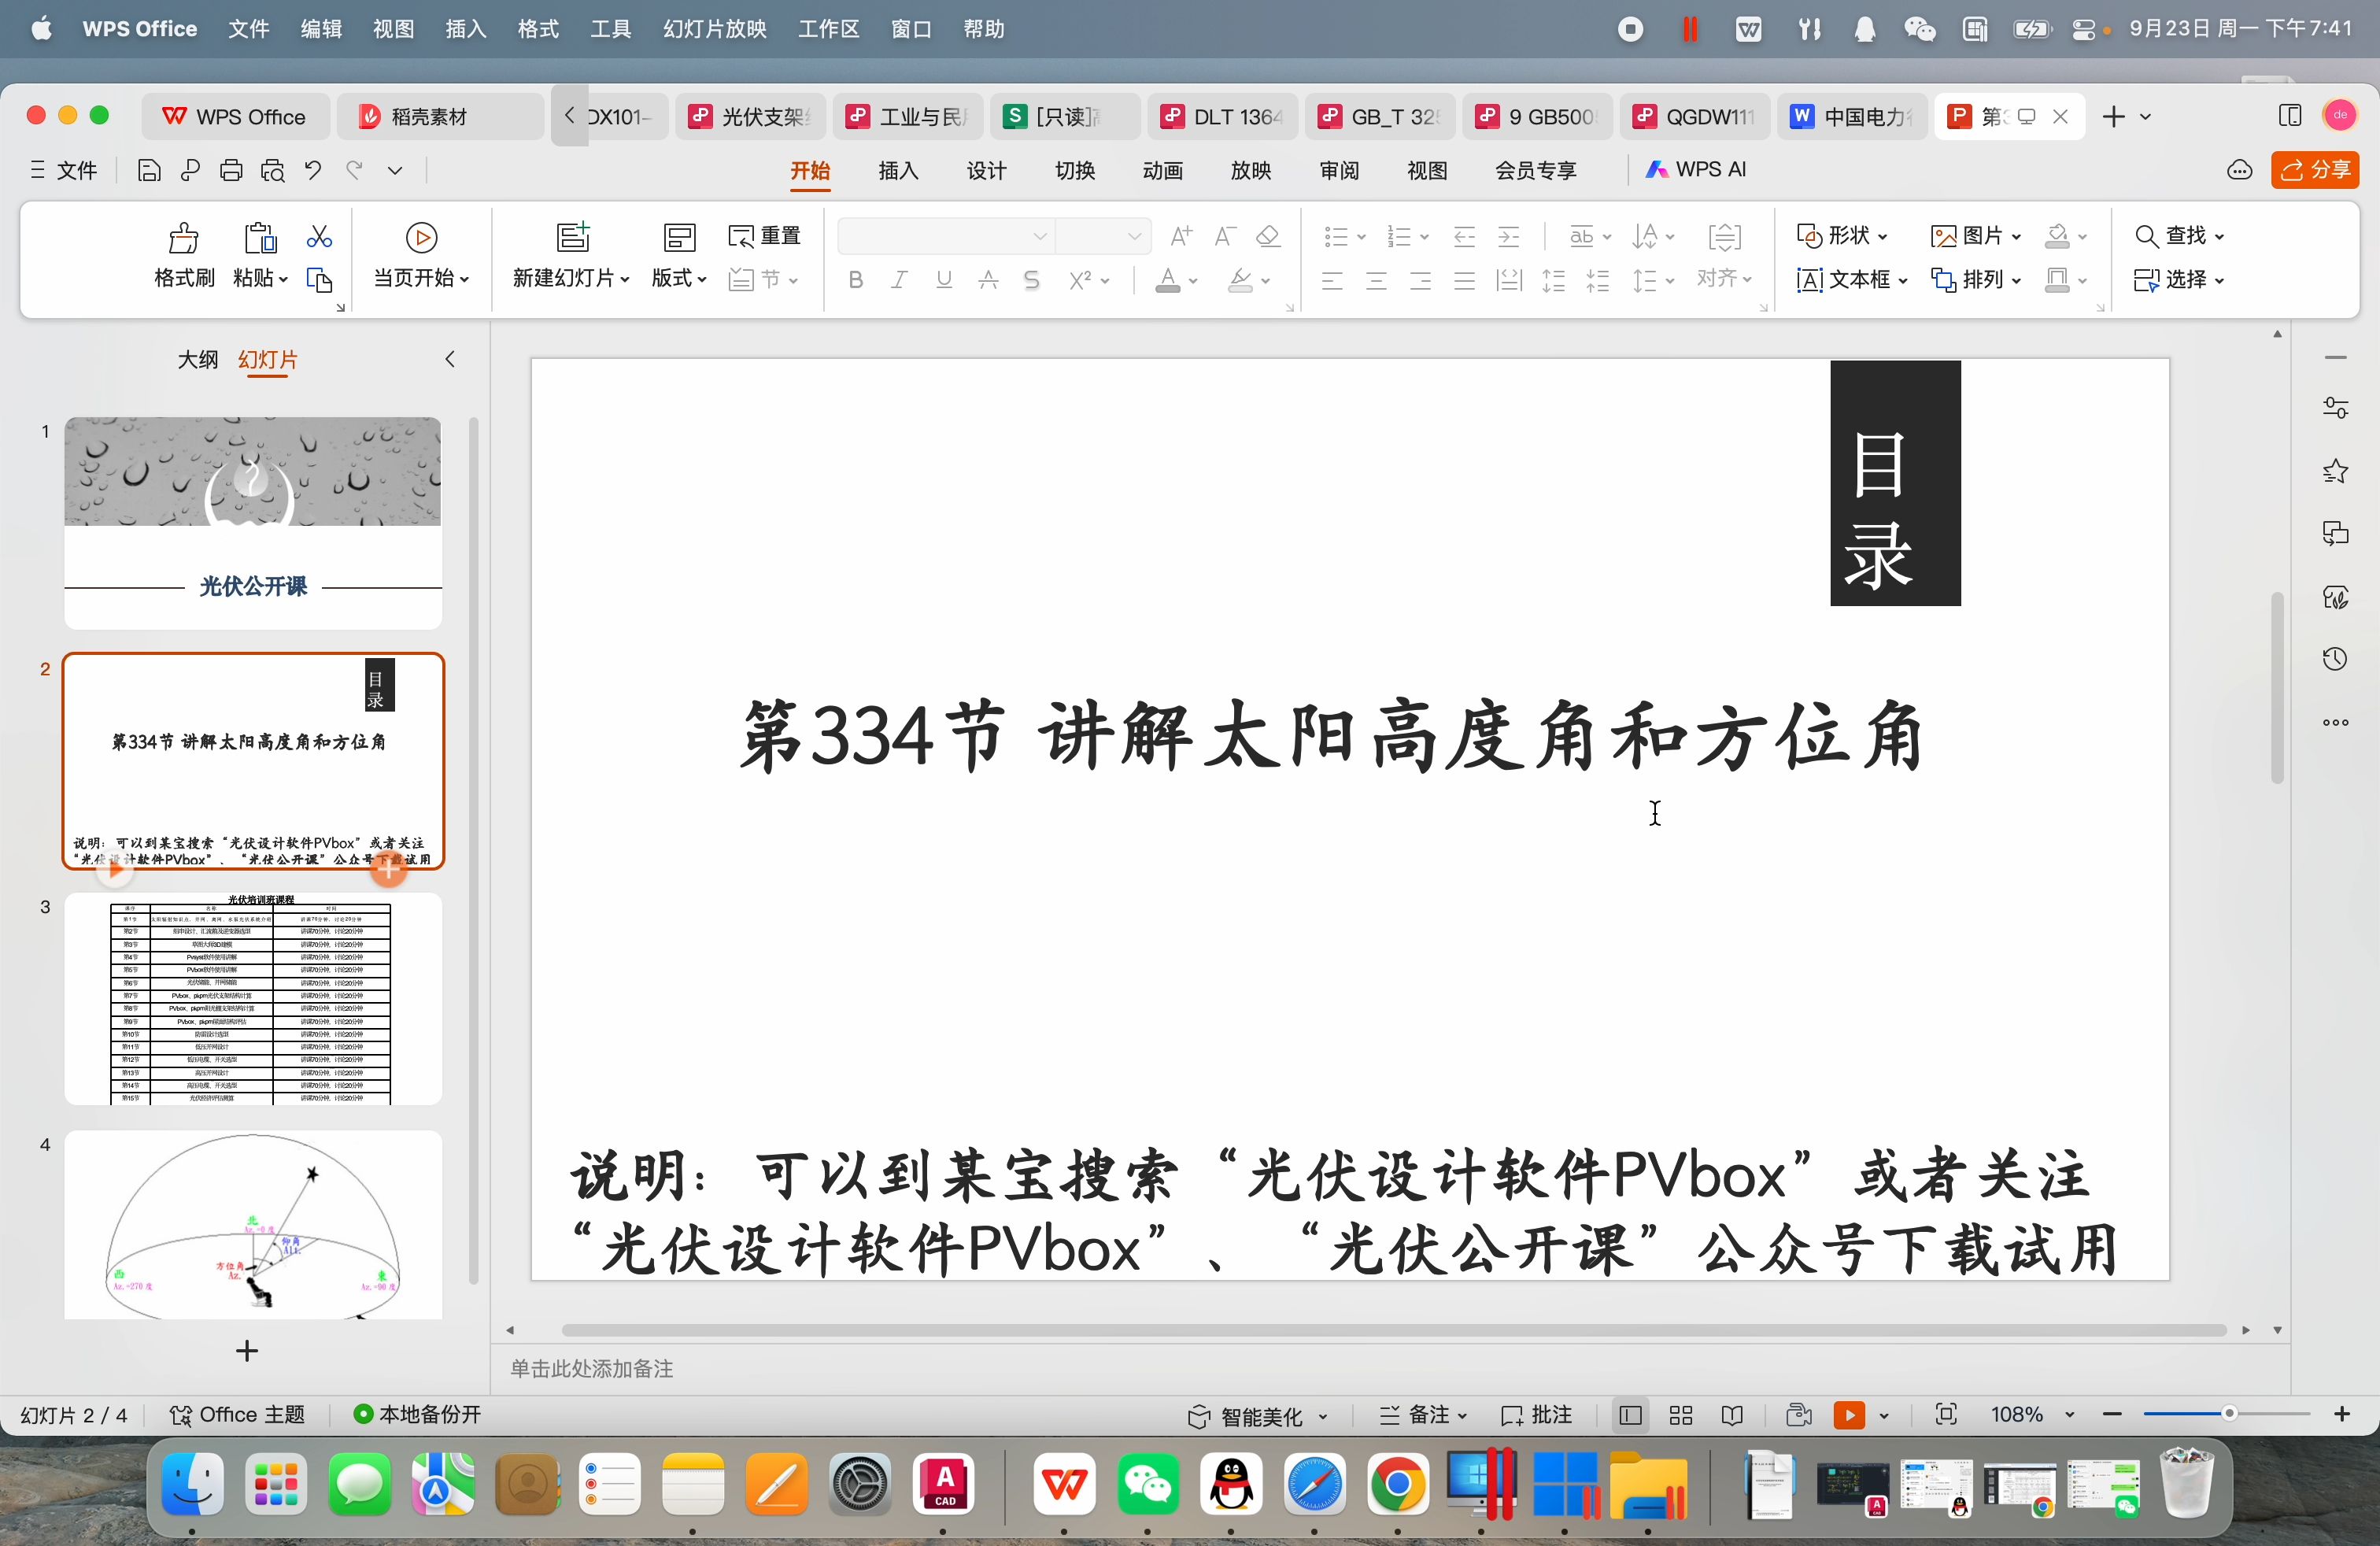This screenshot has height=1546, width=2380.
Task: Toggle Bold formatting
Action: pyautogui.click(x=855, y=280)
